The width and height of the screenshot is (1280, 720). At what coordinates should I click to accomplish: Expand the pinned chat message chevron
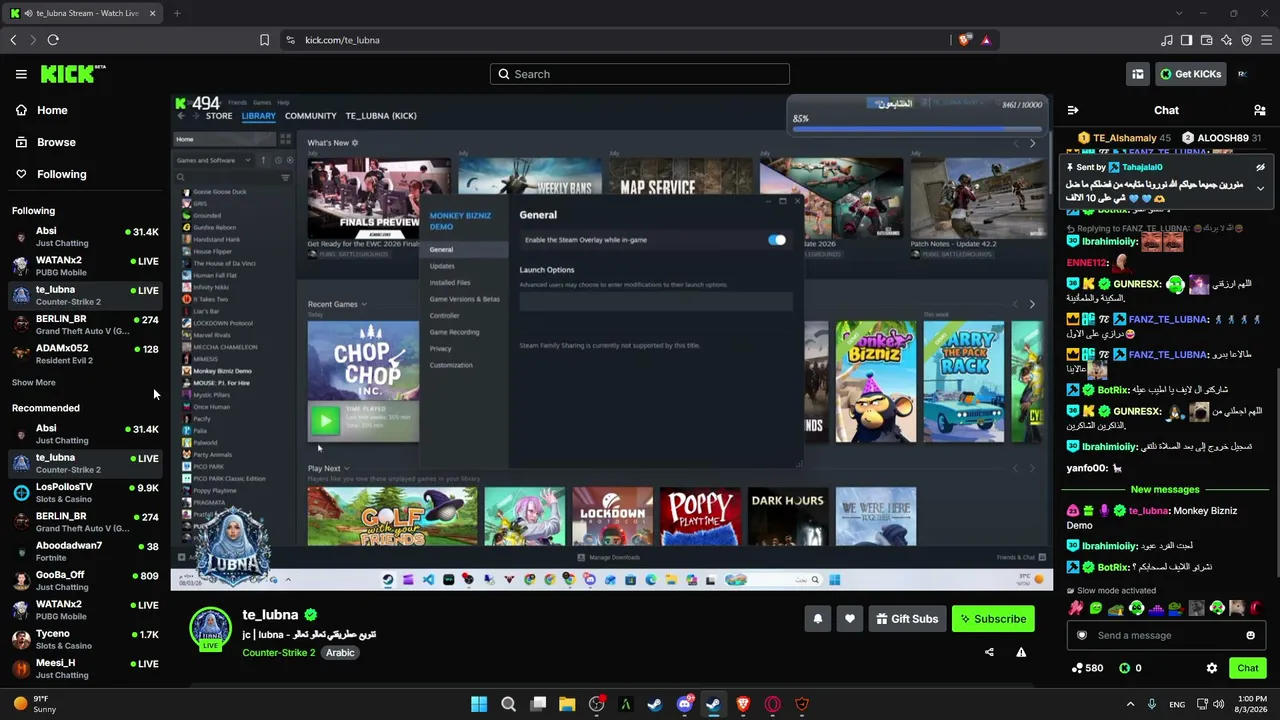click(1260, 188)
